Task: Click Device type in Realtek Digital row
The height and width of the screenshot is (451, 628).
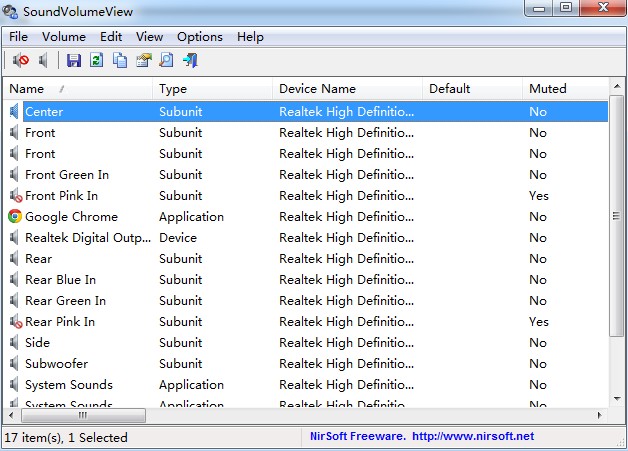Action: pos(178,238)
